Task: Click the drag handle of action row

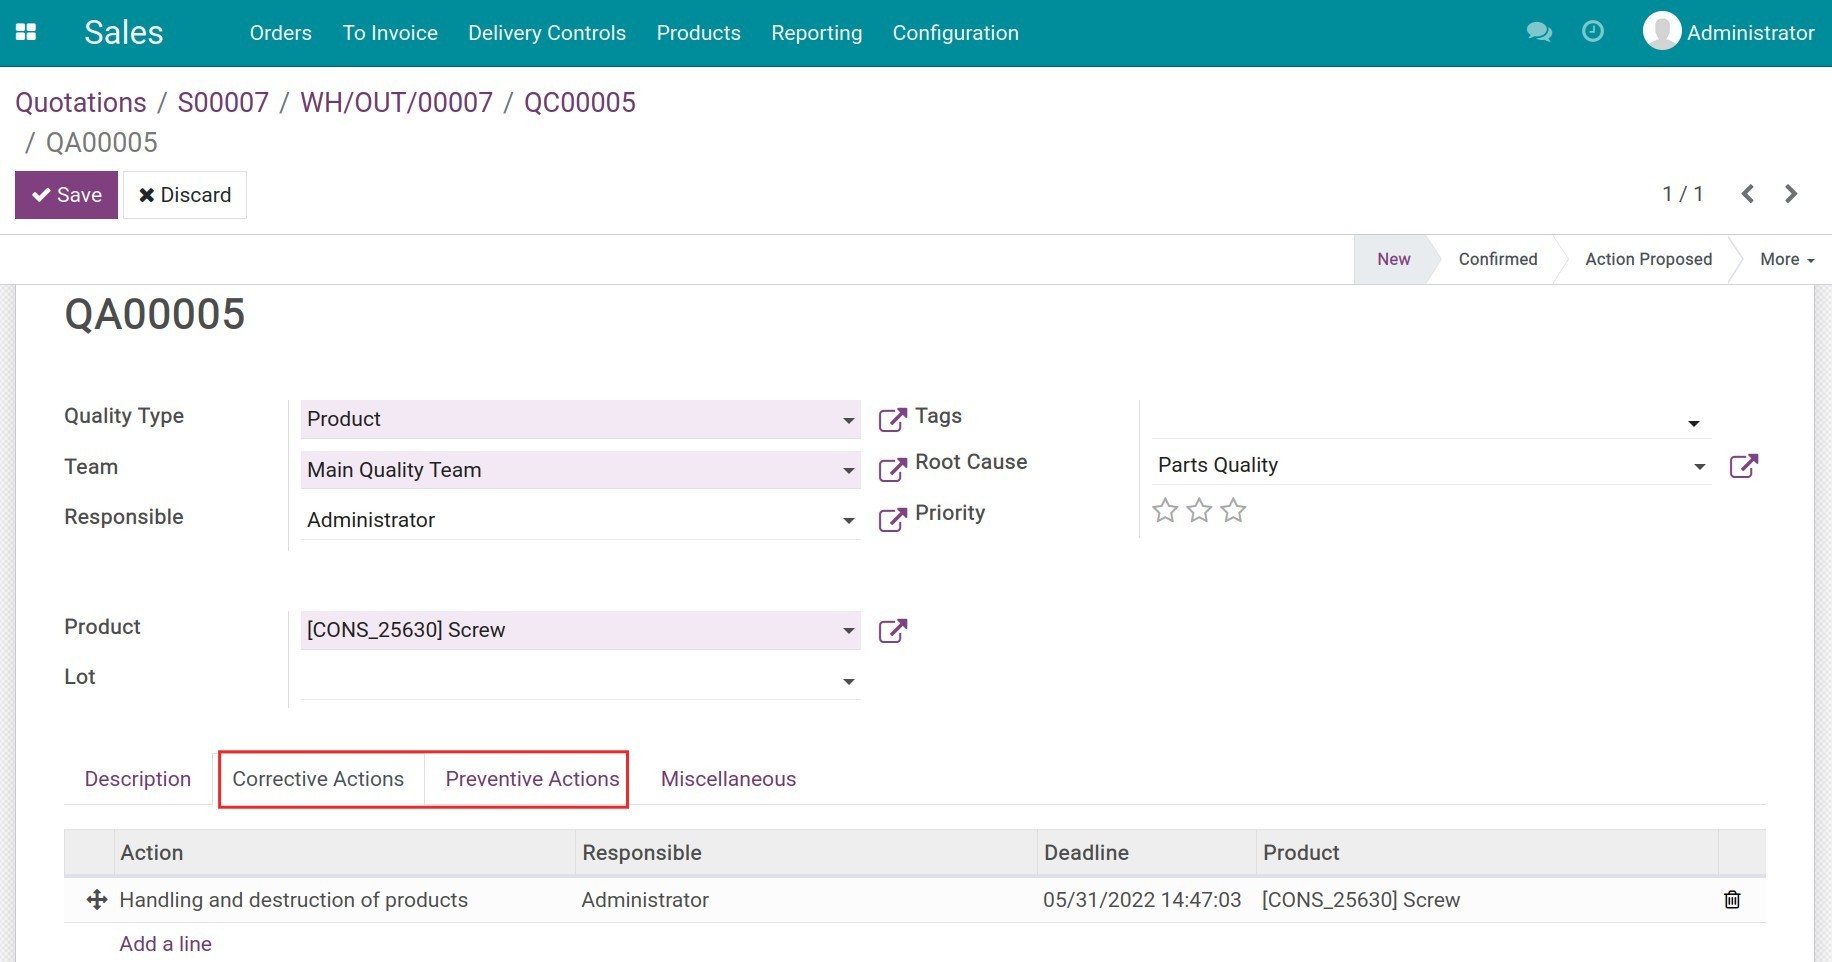Action: (97, 900)
